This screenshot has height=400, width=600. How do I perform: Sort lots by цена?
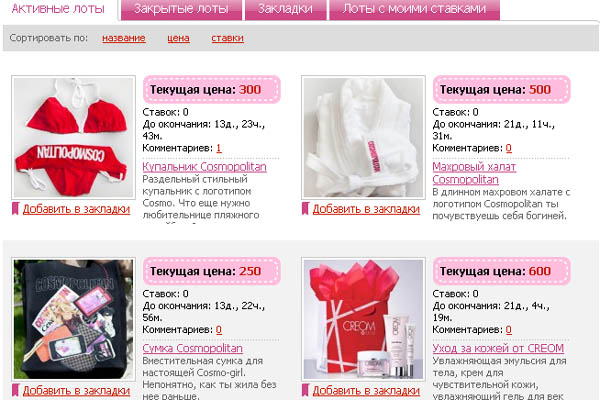178,38
